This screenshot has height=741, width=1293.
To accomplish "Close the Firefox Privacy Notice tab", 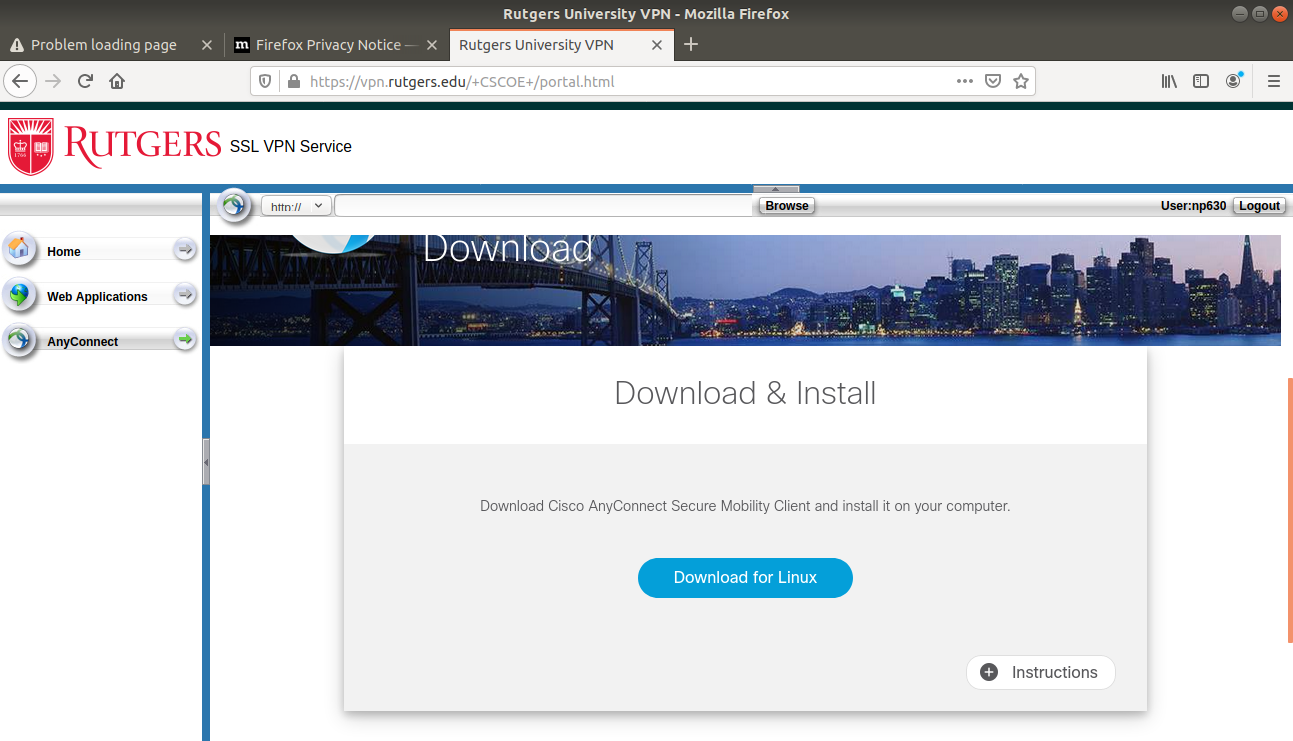I will [x=432, y=45].
